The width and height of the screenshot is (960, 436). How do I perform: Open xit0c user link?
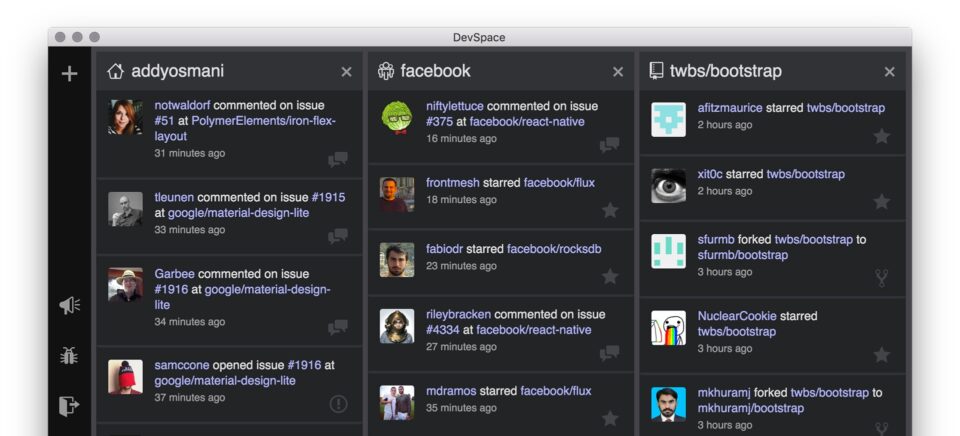point(710,174)
